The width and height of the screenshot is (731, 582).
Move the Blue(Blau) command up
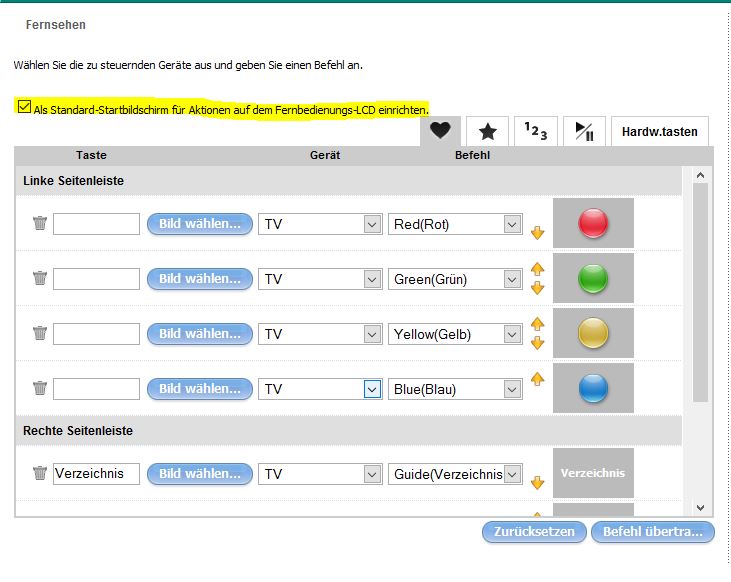point(537,378)
